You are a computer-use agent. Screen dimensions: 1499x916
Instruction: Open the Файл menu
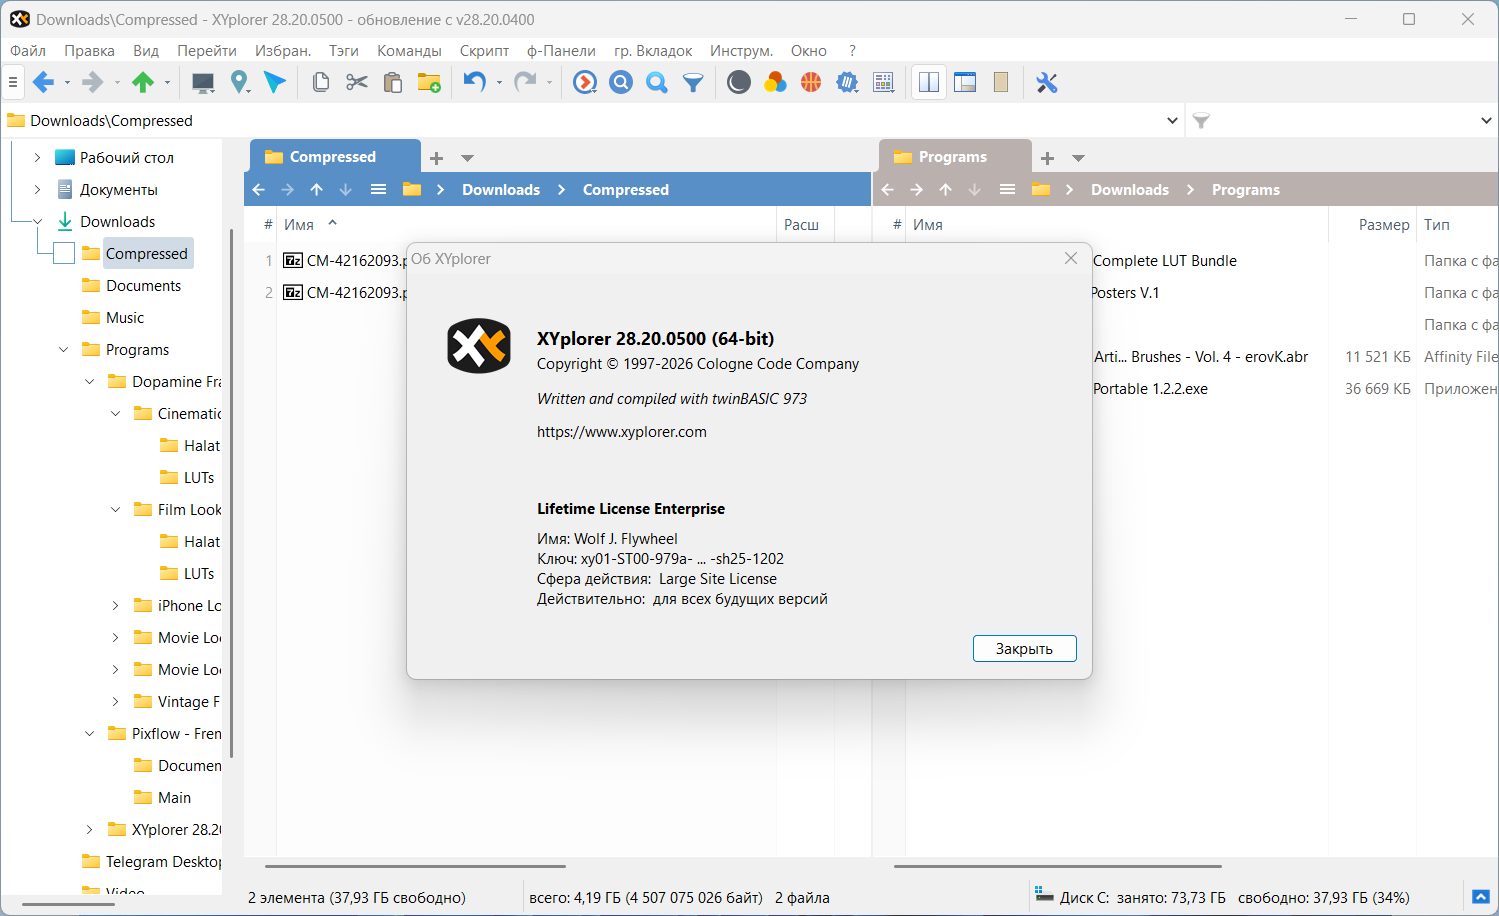point(28,51)
